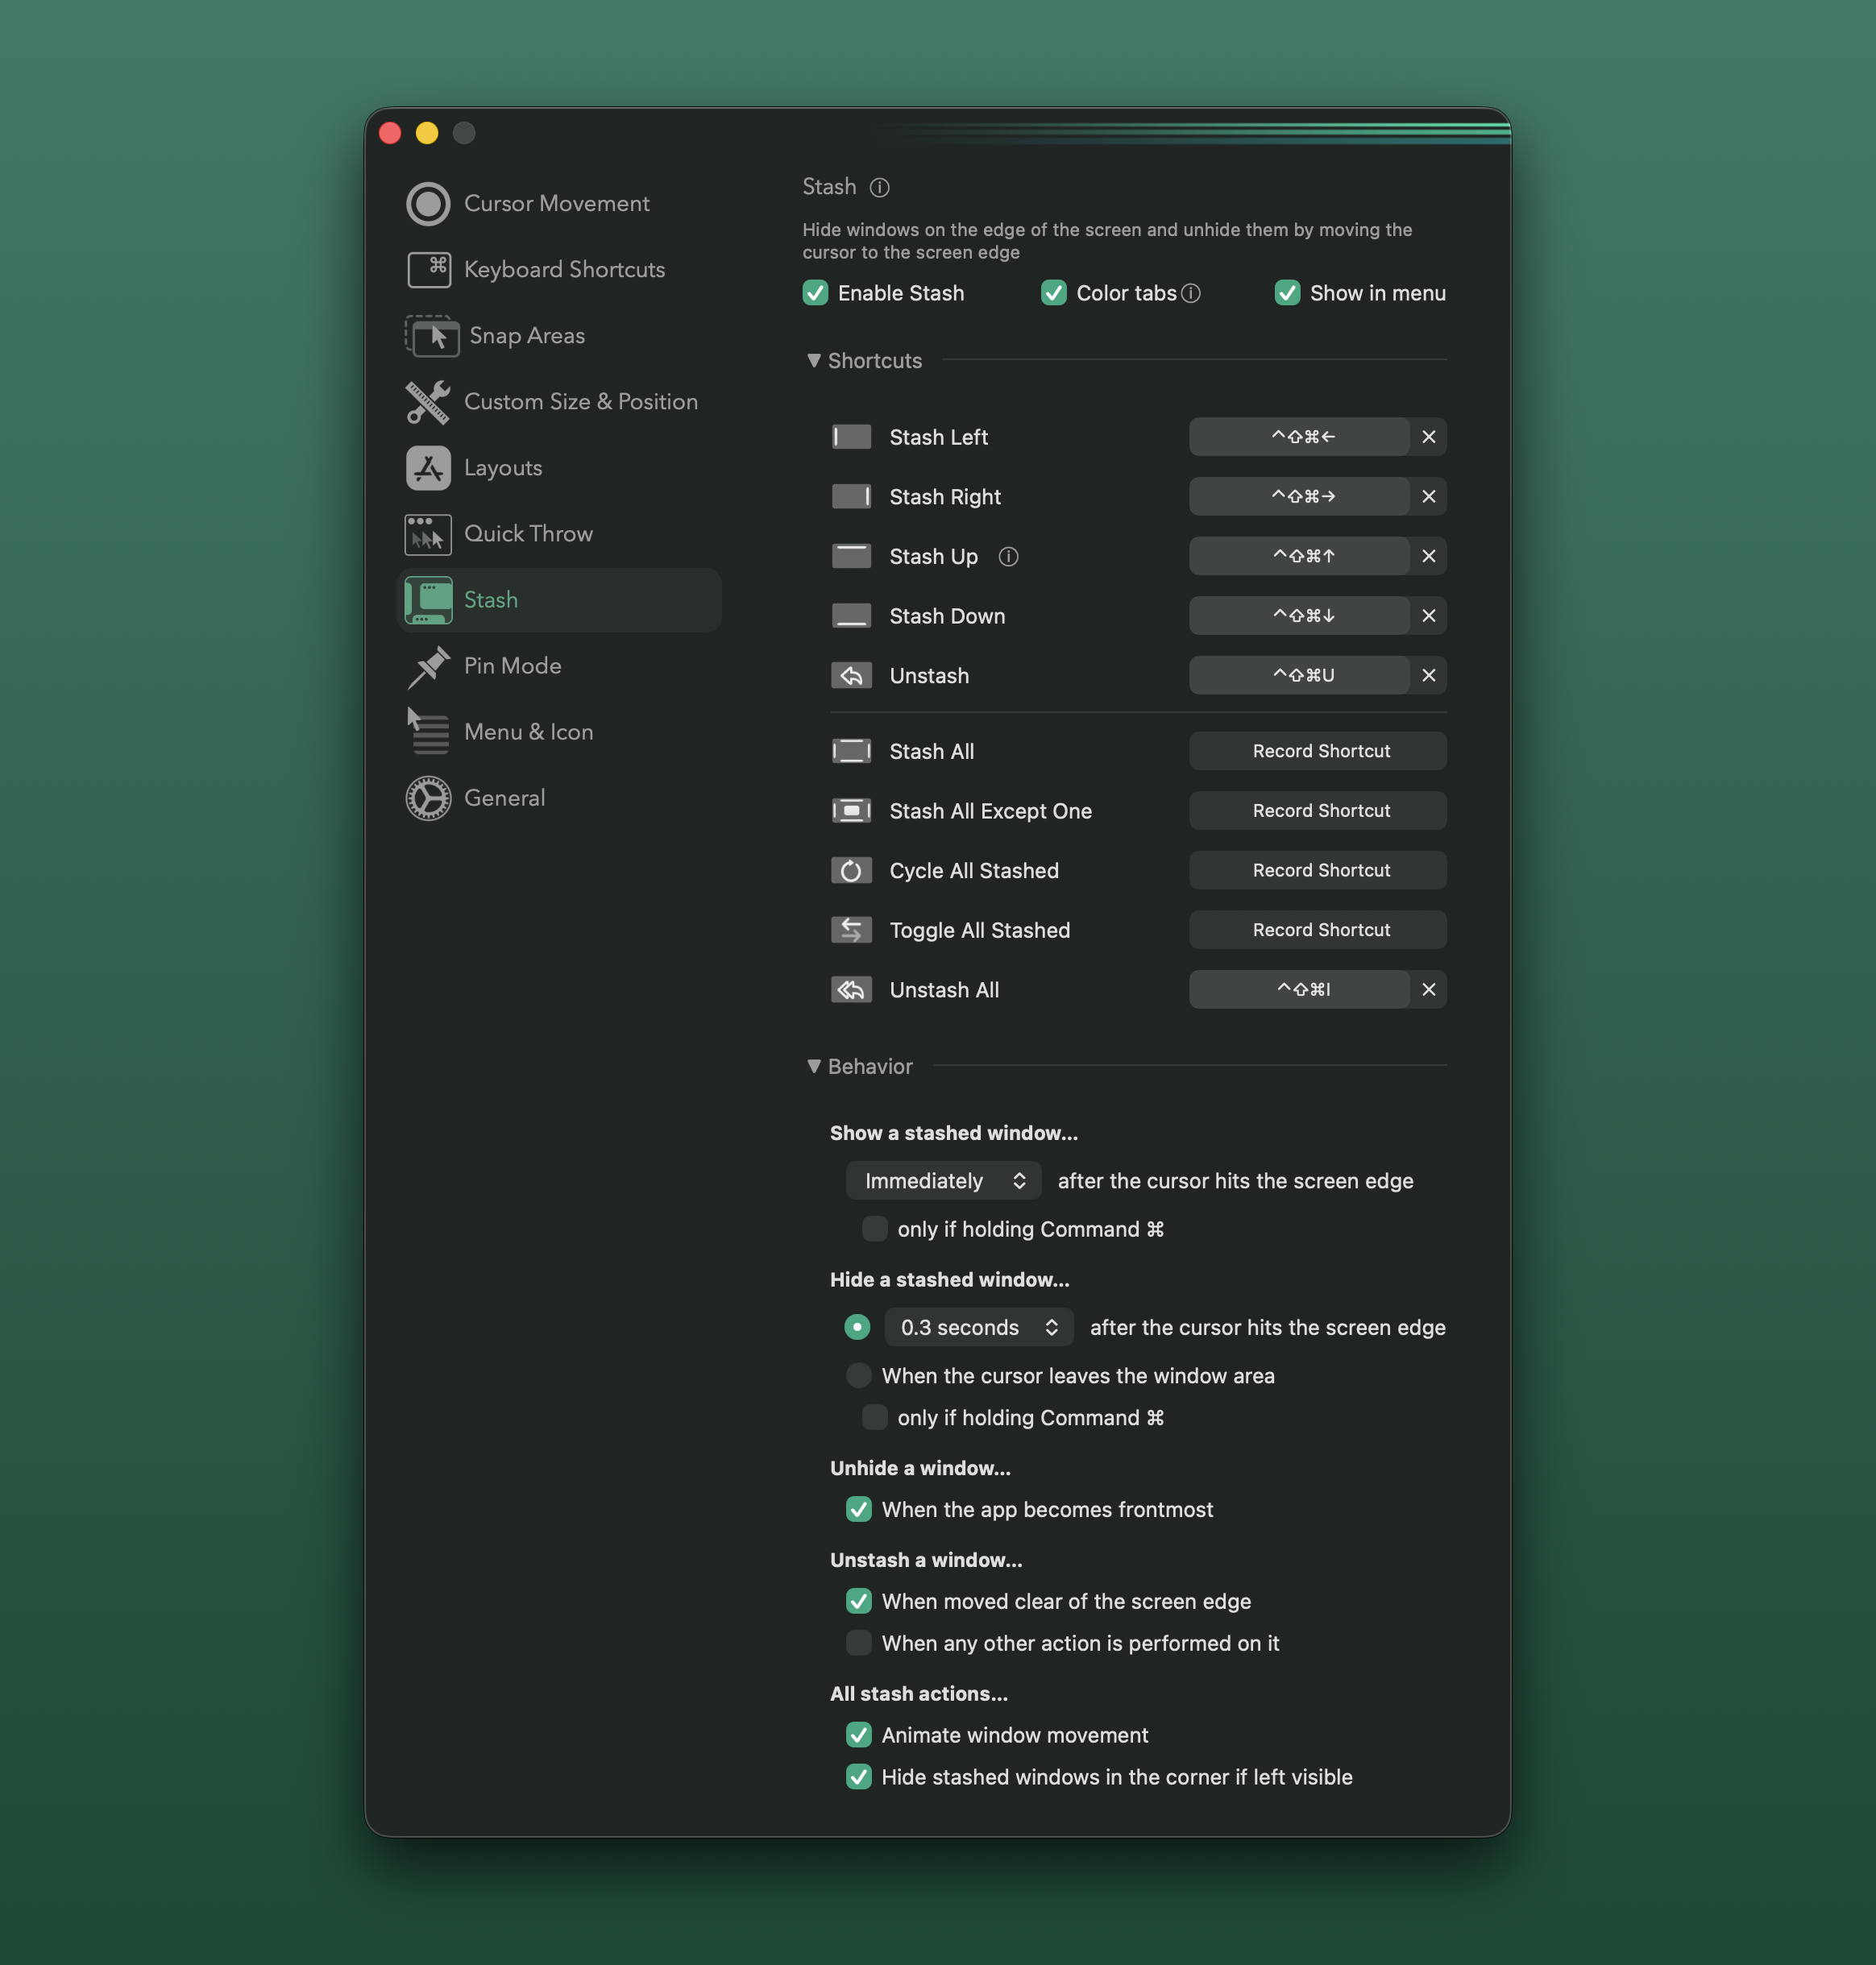Click the General gear icon
Screen dimensions: 1876x1965
coord(428,798)
